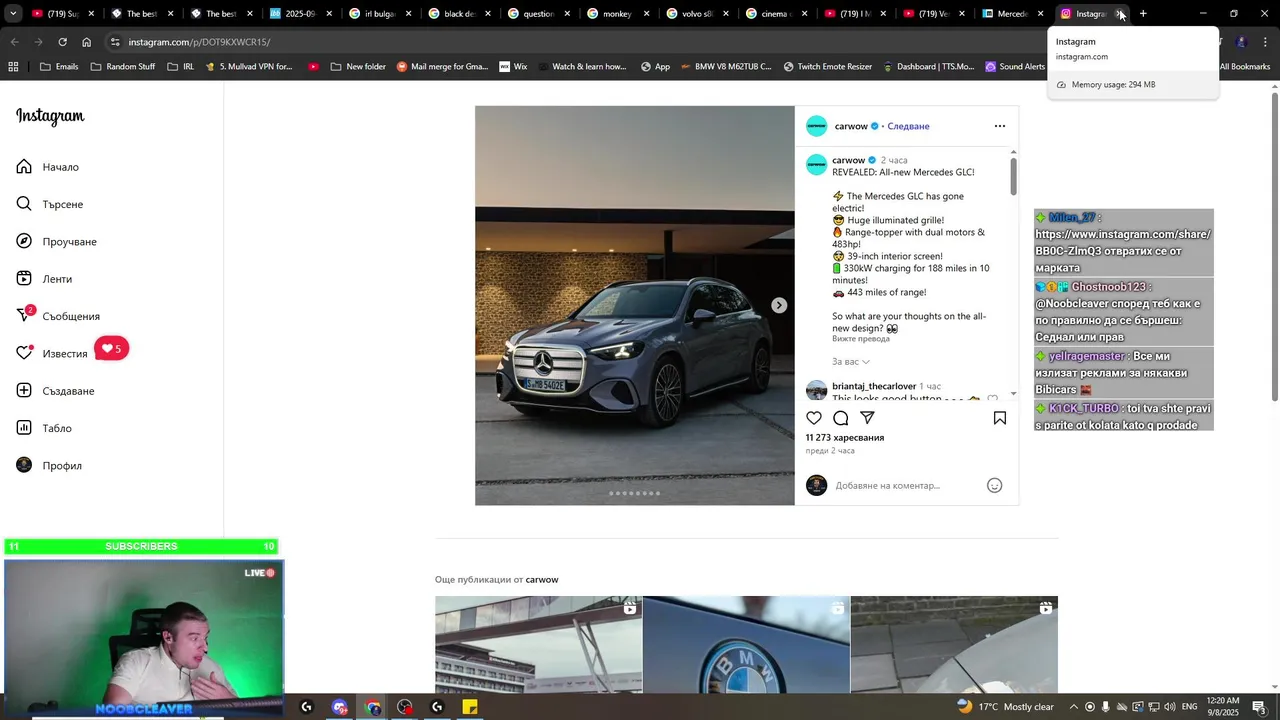Open New folder bookmark folder
The image size is (1280, 720).
click(x=357, y=66)
